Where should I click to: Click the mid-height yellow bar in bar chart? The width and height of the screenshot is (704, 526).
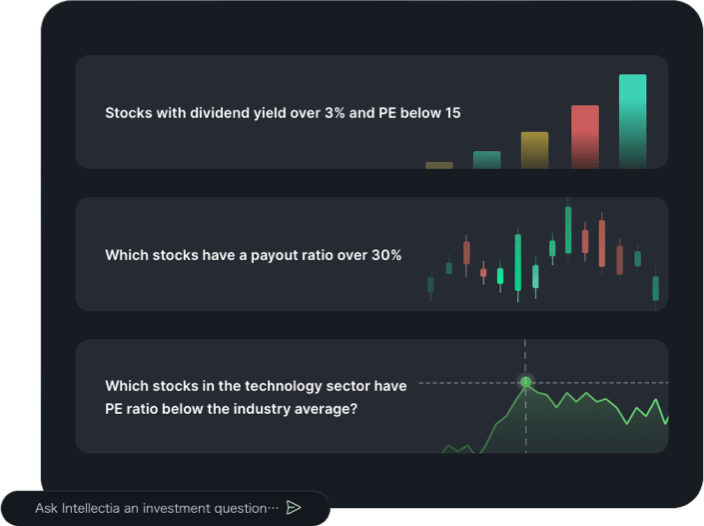[x=534, y=149]
